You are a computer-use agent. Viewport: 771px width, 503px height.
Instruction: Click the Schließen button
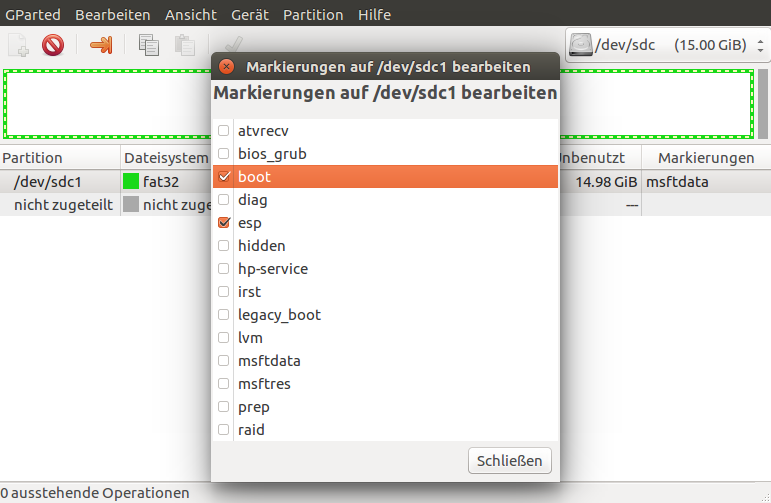[x=509, y=461]
